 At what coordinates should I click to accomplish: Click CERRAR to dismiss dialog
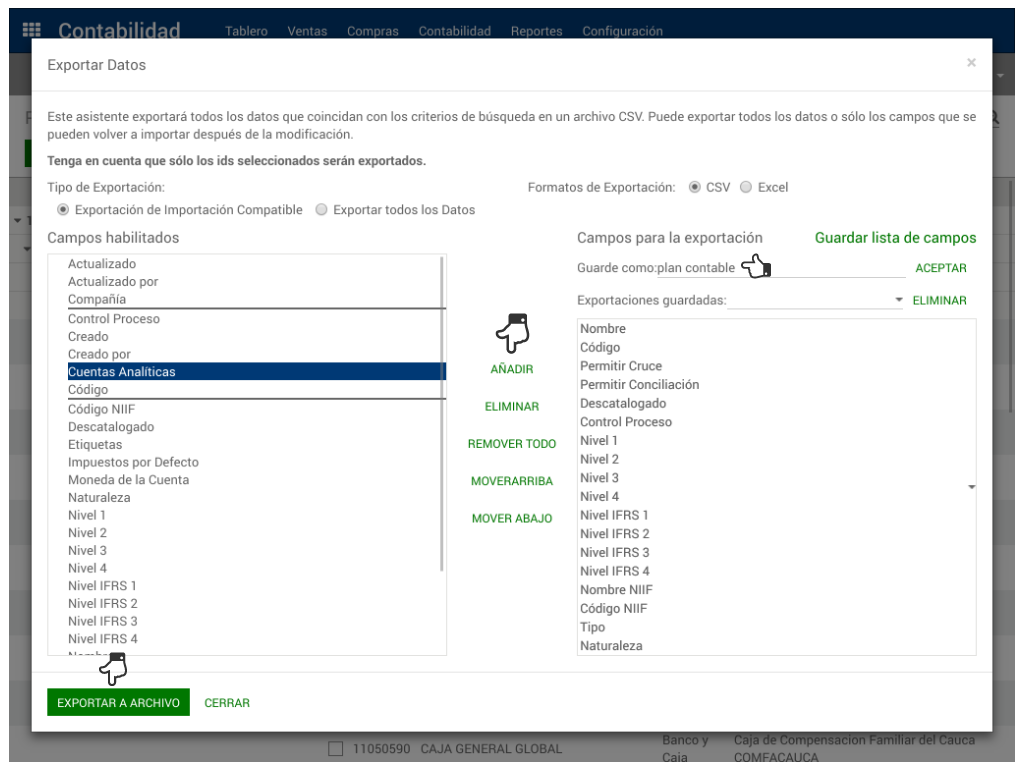[227, 703]
